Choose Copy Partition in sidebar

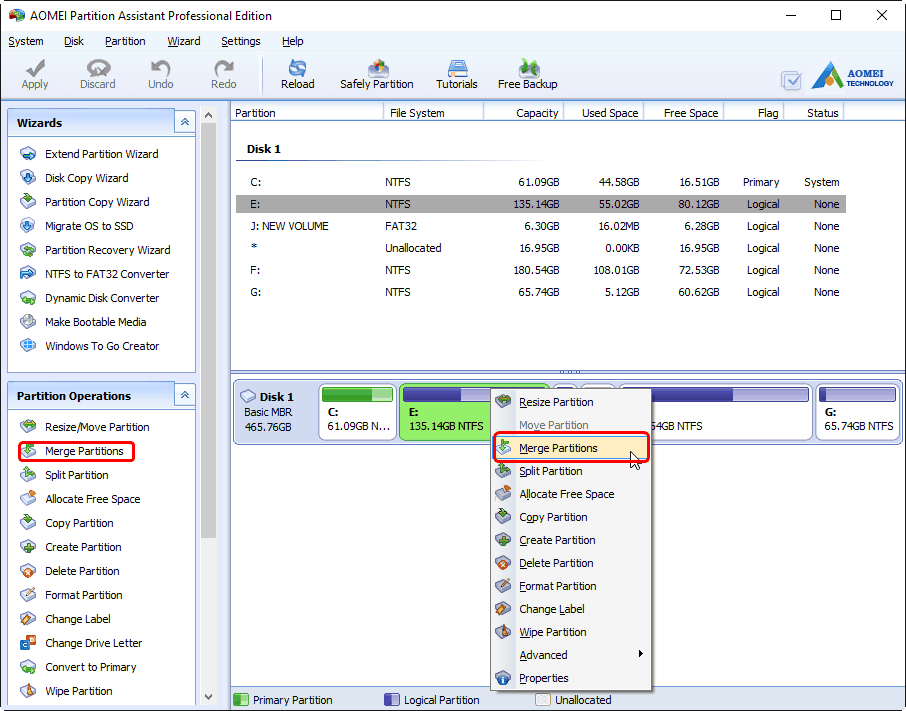(x=66, y=523)
